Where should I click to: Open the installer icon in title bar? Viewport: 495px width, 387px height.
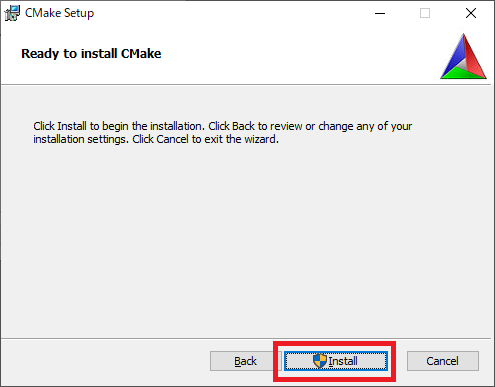[x=12, y=13]
